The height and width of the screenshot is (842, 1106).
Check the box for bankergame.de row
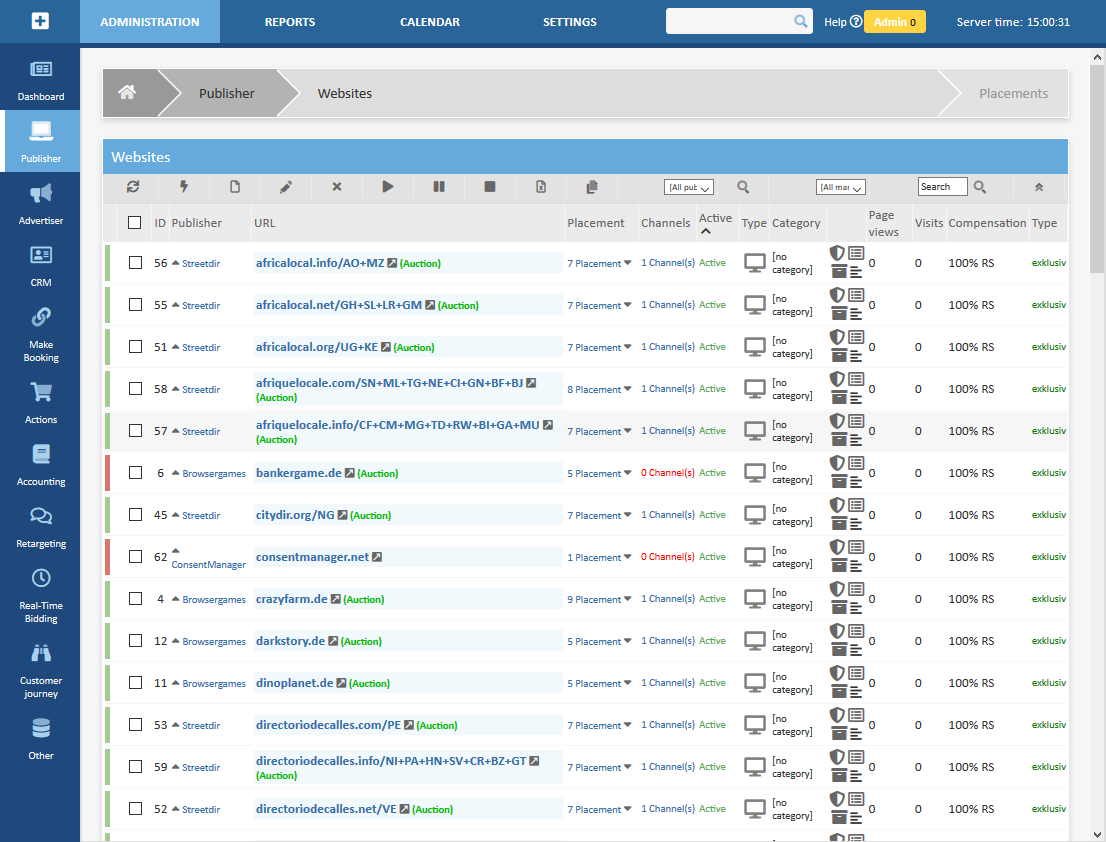point(135,473)
